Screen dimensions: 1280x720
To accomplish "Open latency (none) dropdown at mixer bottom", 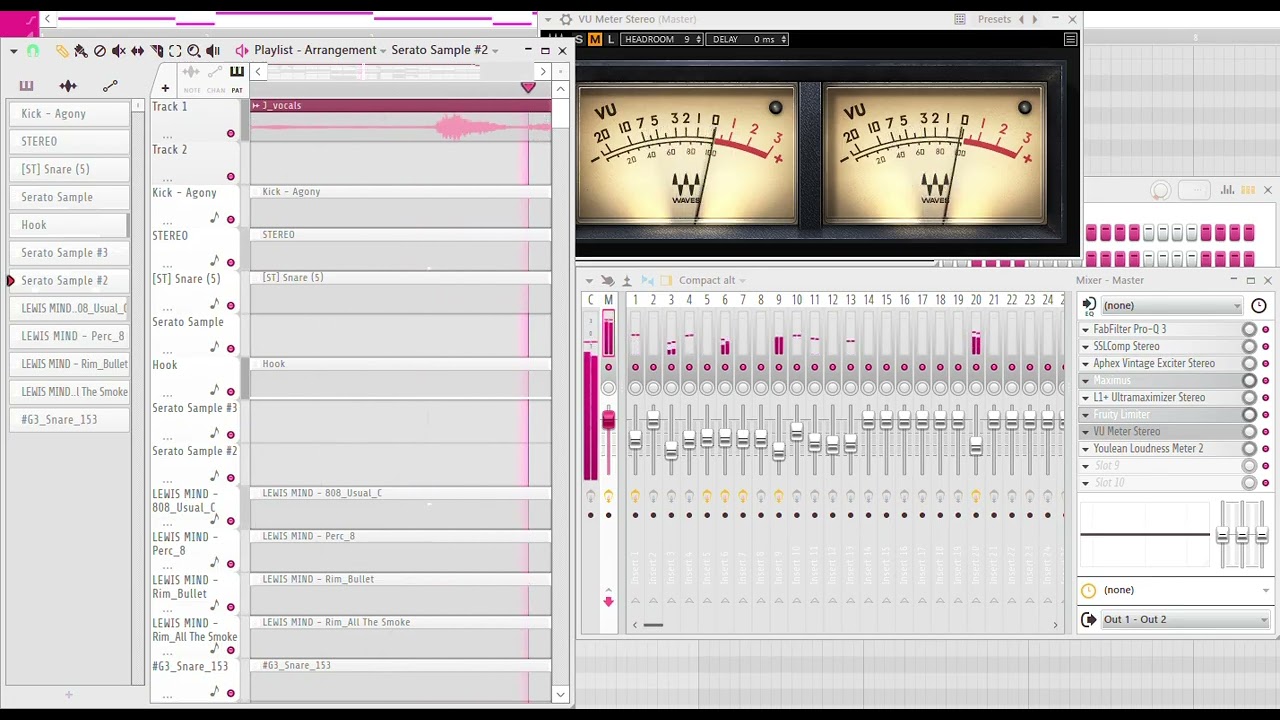I will point(1185,590).
